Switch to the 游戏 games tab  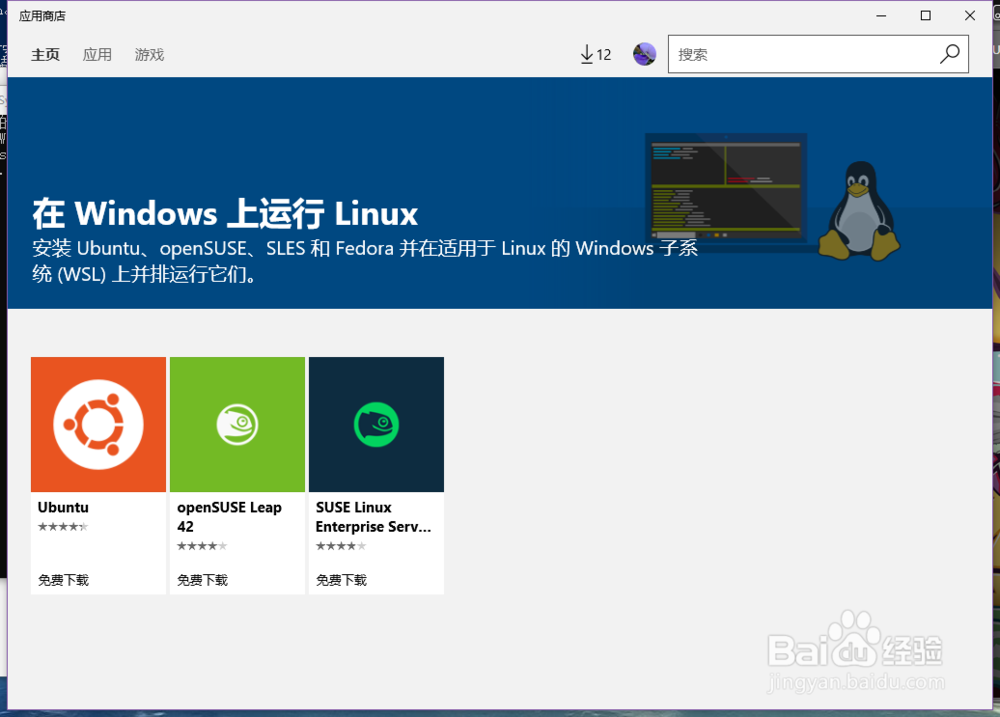coord(149,55)
